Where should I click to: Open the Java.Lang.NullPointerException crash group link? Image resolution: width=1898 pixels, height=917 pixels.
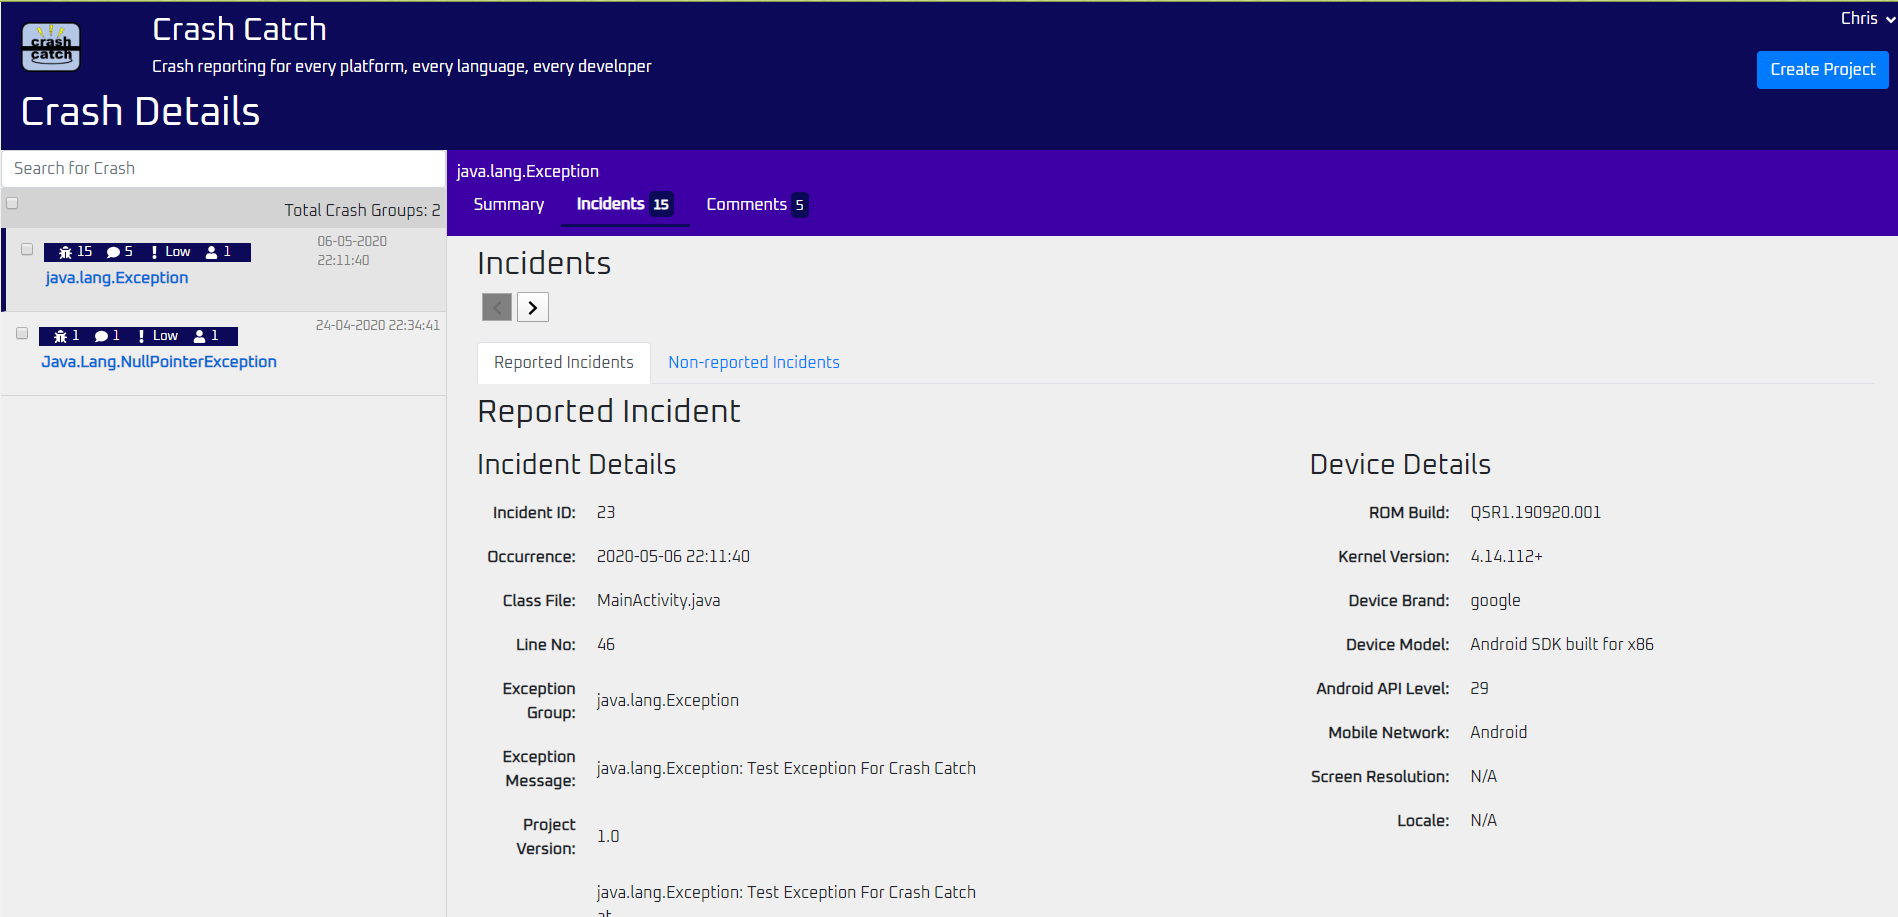159,362
